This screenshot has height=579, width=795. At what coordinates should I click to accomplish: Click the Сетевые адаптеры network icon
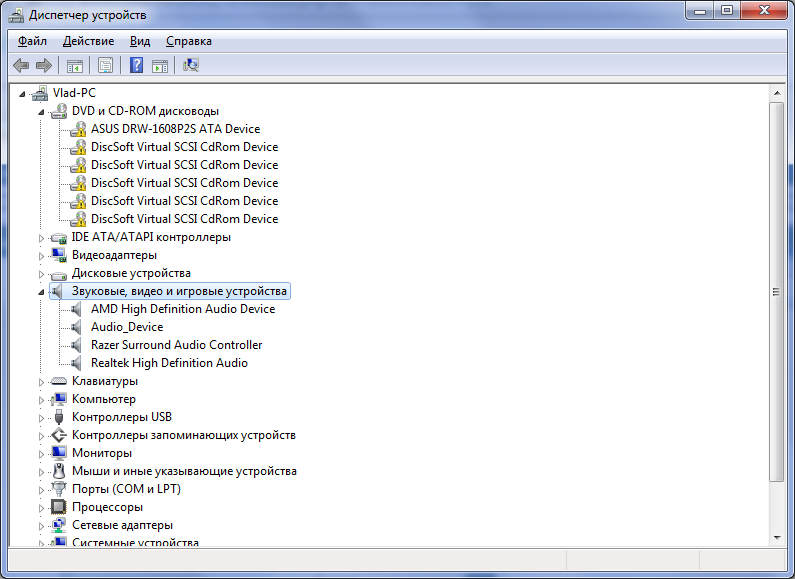[x=59, y=525]
